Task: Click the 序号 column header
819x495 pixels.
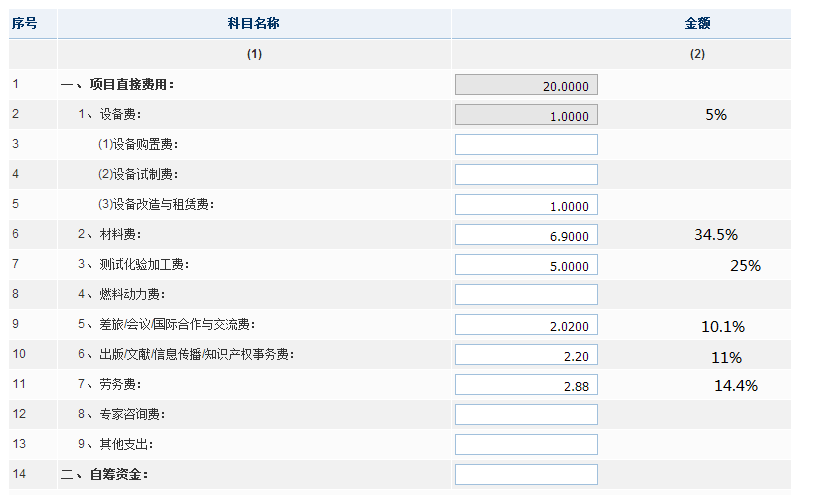Action: tap(24, 23)
